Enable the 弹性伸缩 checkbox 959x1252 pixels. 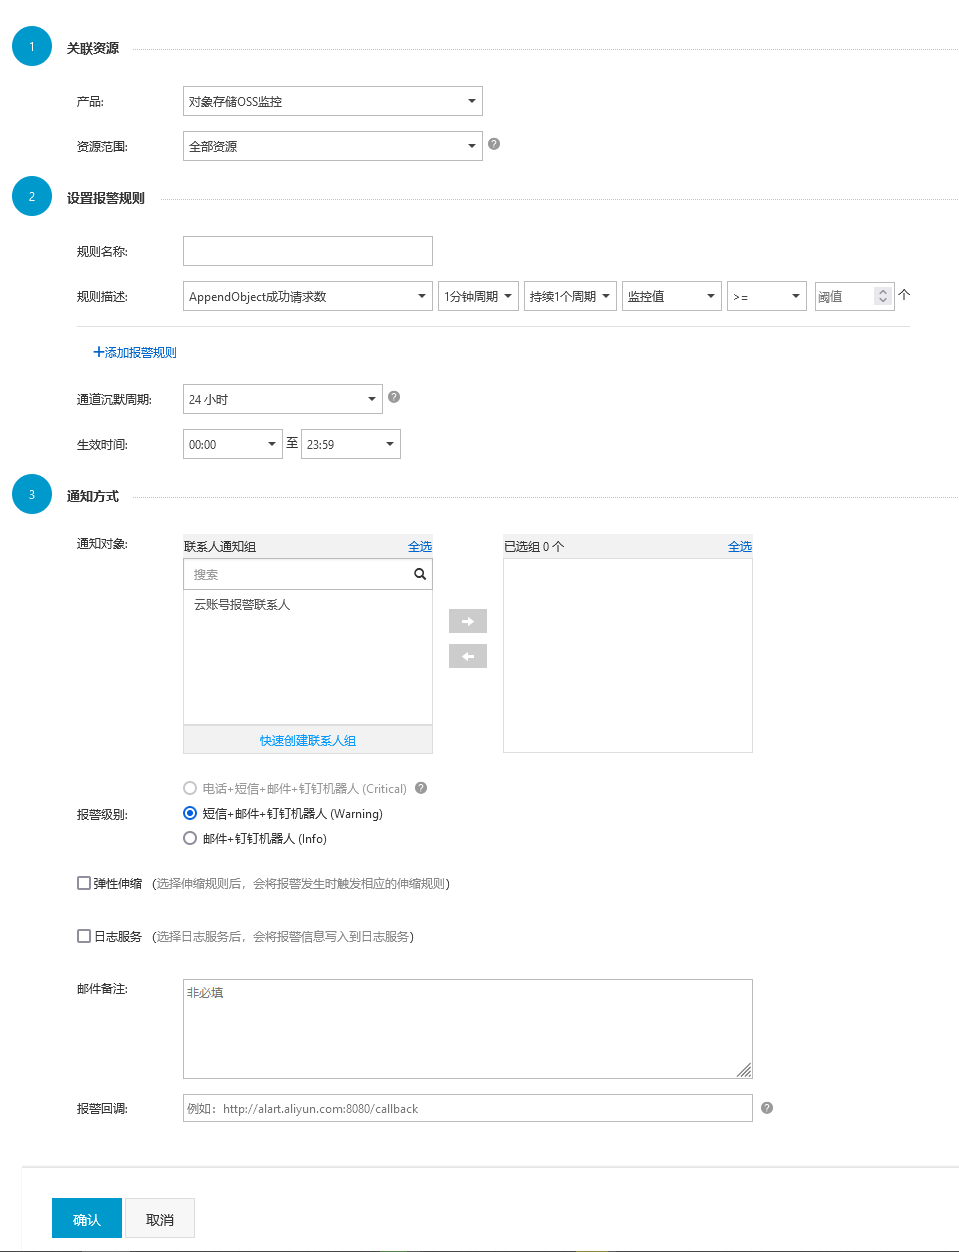pos(84,882)
